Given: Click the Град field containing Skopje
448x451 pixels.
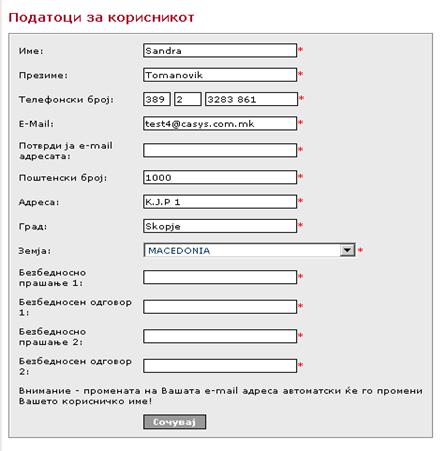Looking at the screenshot, I should point(220,226).
